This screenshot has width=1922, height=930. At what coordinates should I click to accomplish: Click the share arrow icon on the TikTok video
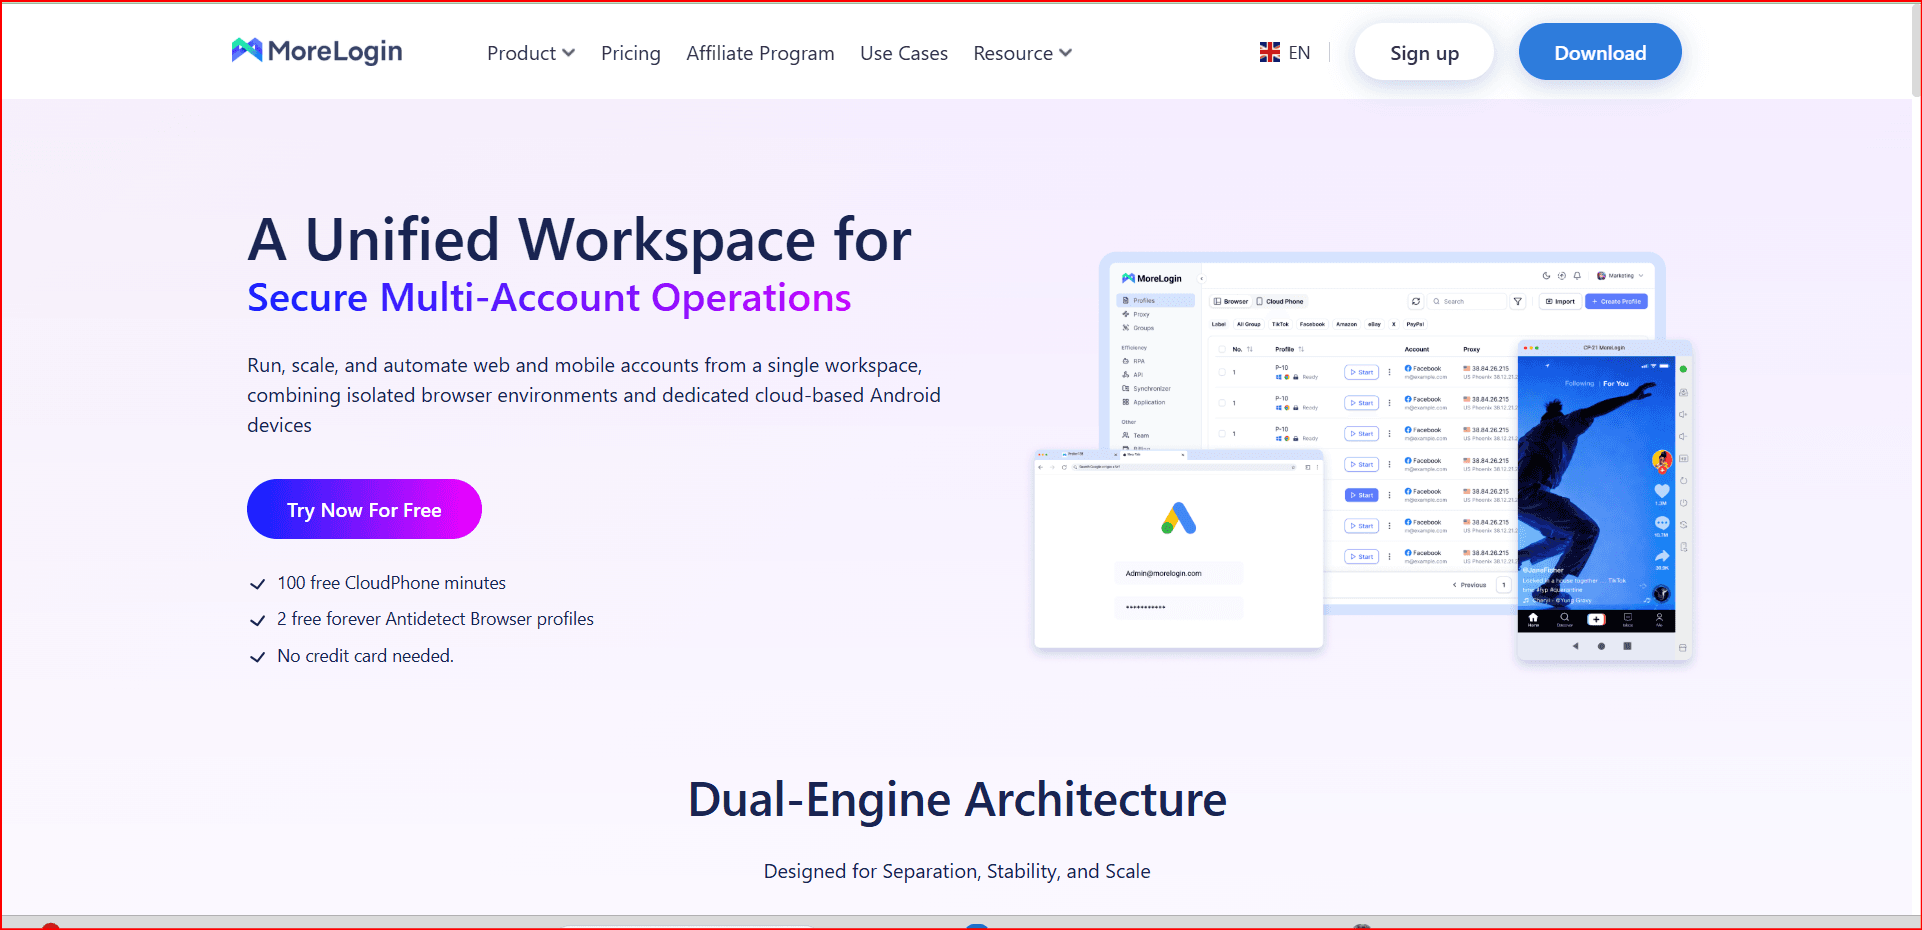(1661, 556)
